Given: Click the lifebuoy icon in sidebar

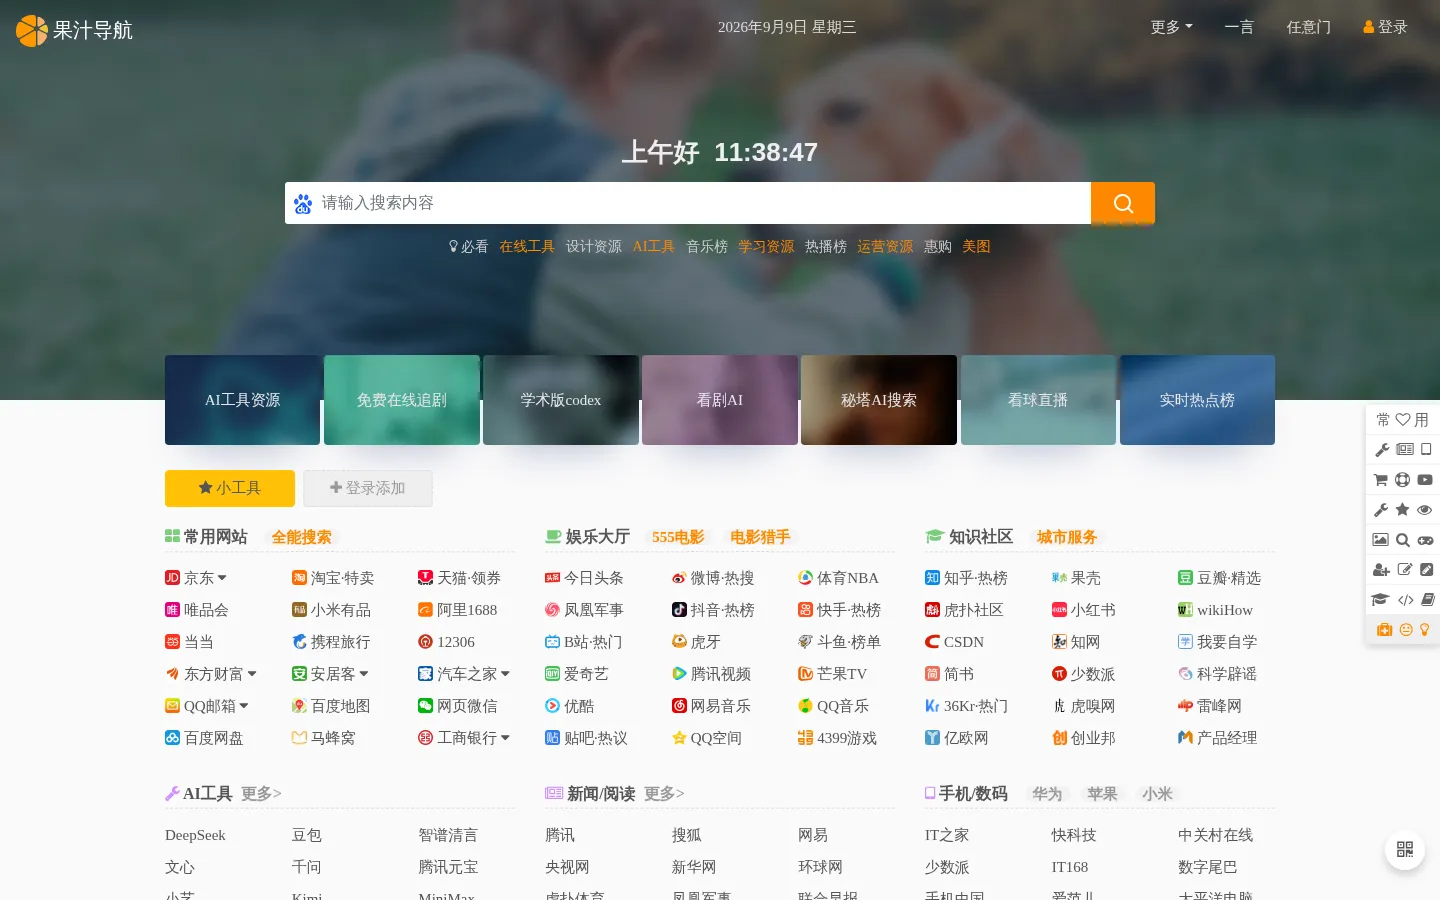Looking at the screenshot, I should point(1403,480).
